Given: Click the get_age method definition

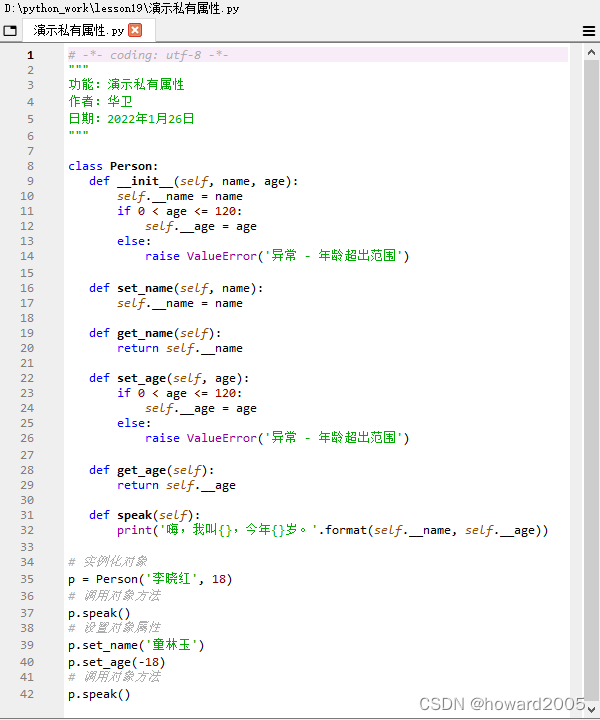Looking at the screenshot, I should (151, 470).
